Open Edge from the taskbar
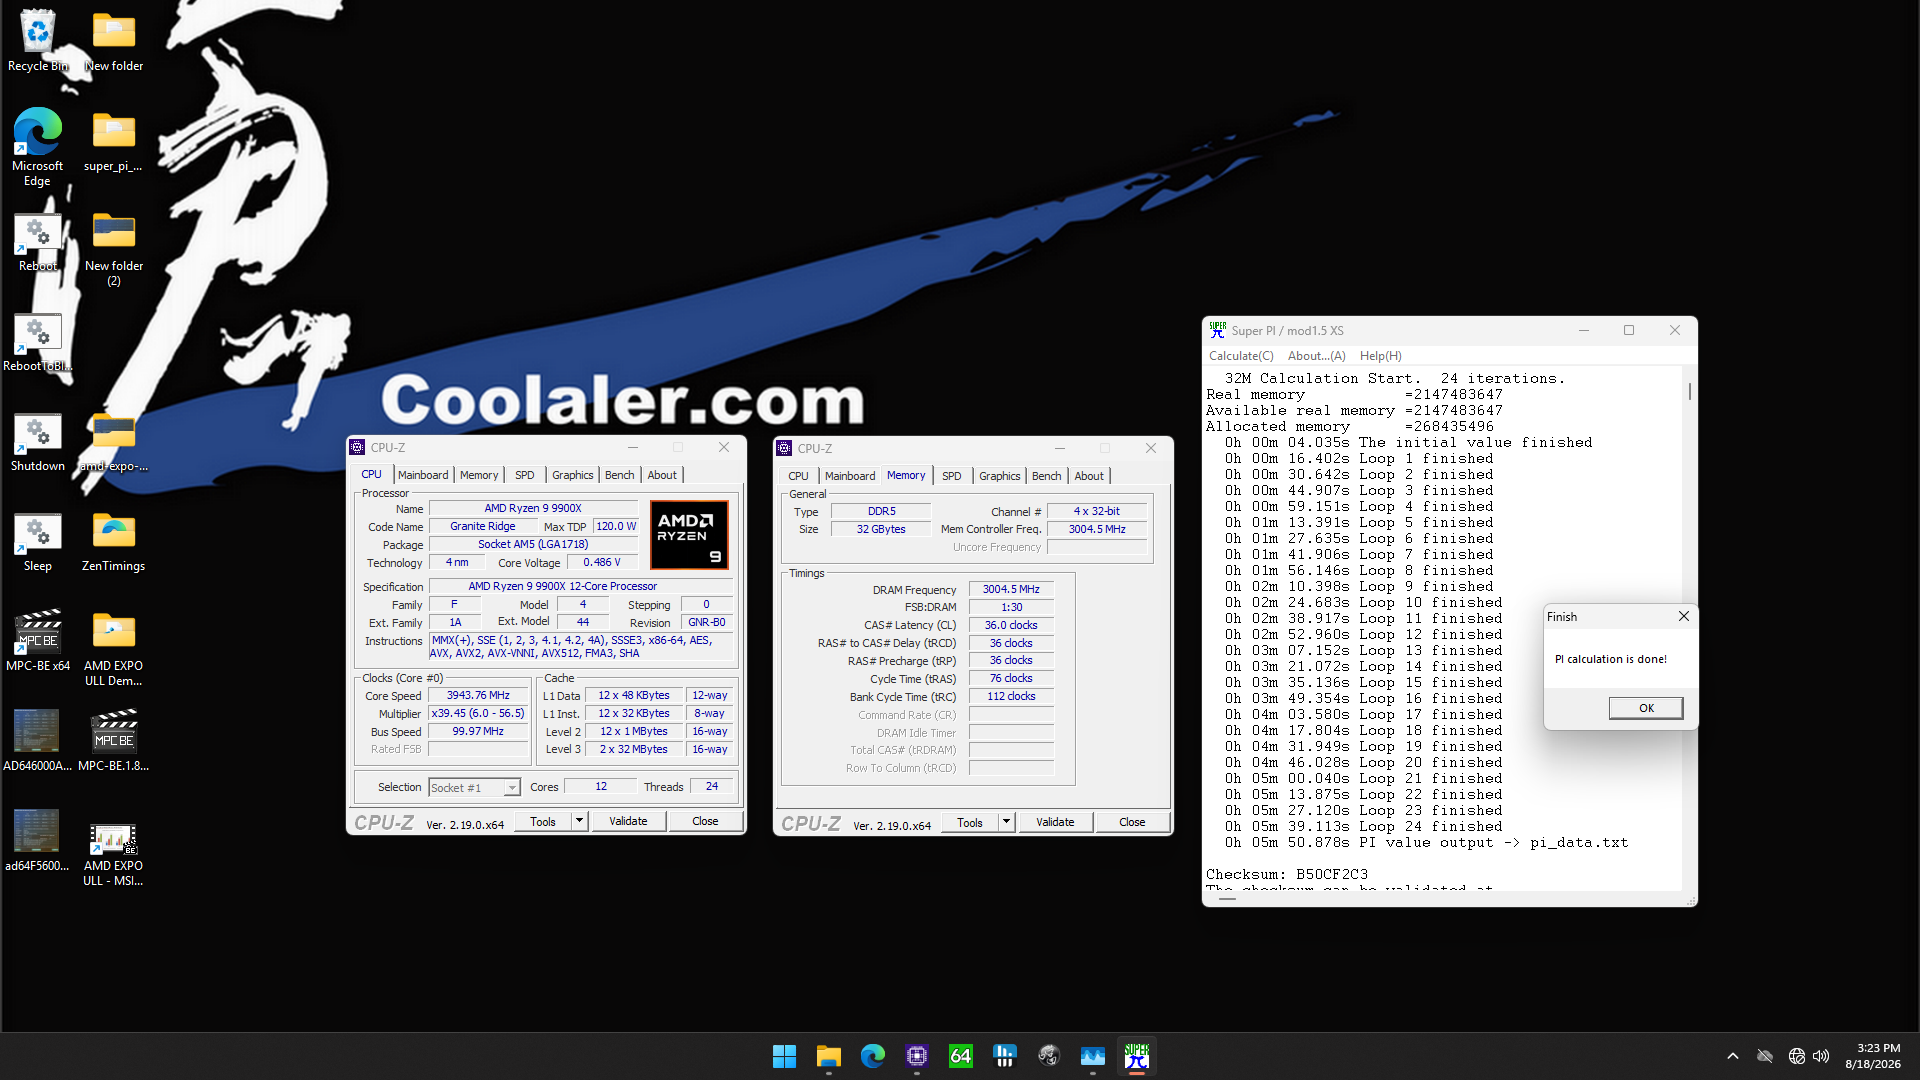The height and width of the screenshot is (1080, 1920). (x=872, y=1056)
